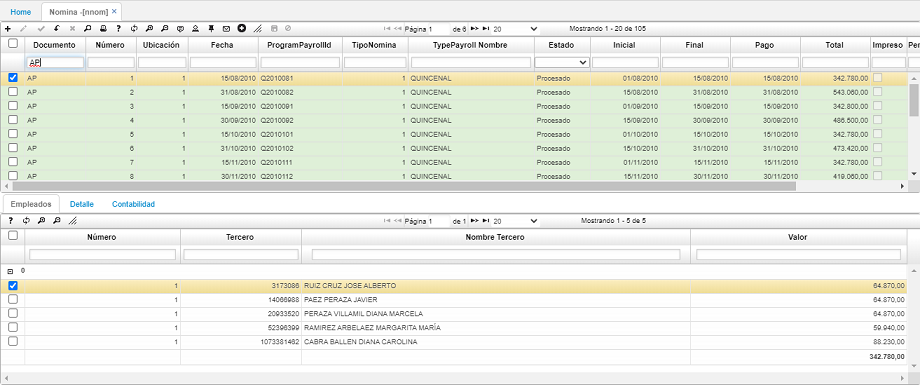The image size is (920, 387).
Task: Sort by the Nombre Tercero column header
Action: pos(496,237)
